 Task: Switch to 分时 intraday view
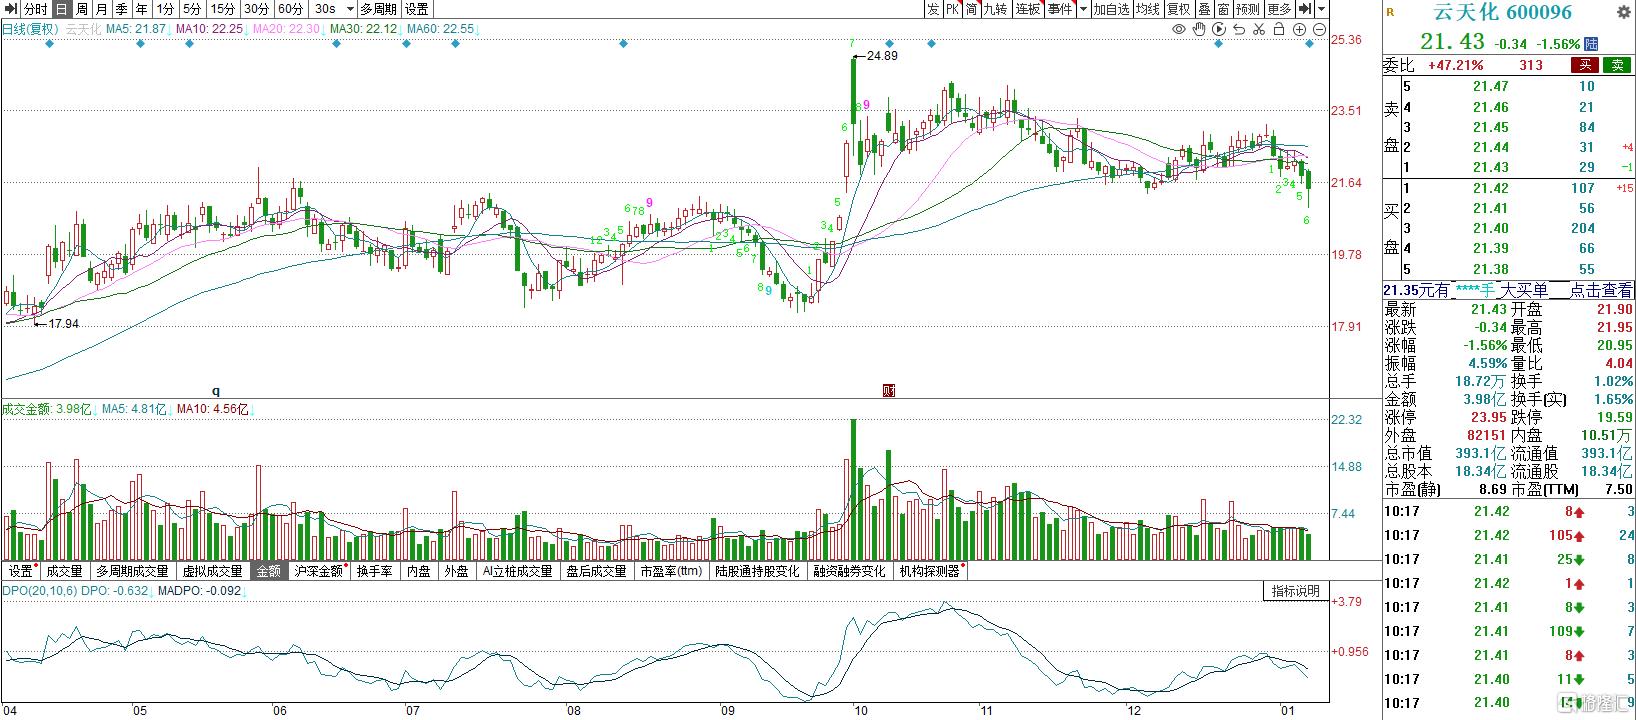[x=36, y=9]
